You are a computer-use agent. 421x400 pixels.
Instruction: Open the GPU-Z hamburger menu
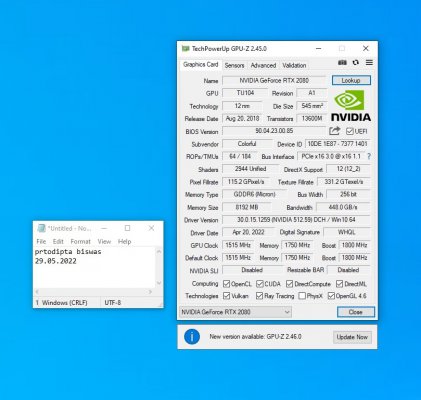click(369, 63)
